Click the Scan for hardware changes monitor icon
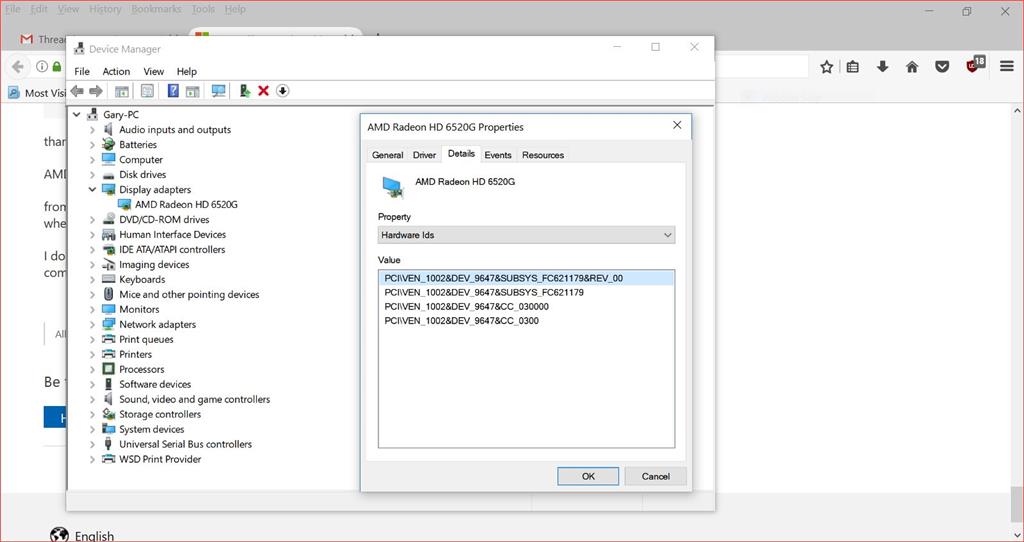The image size is (1024, 542). 219,91
